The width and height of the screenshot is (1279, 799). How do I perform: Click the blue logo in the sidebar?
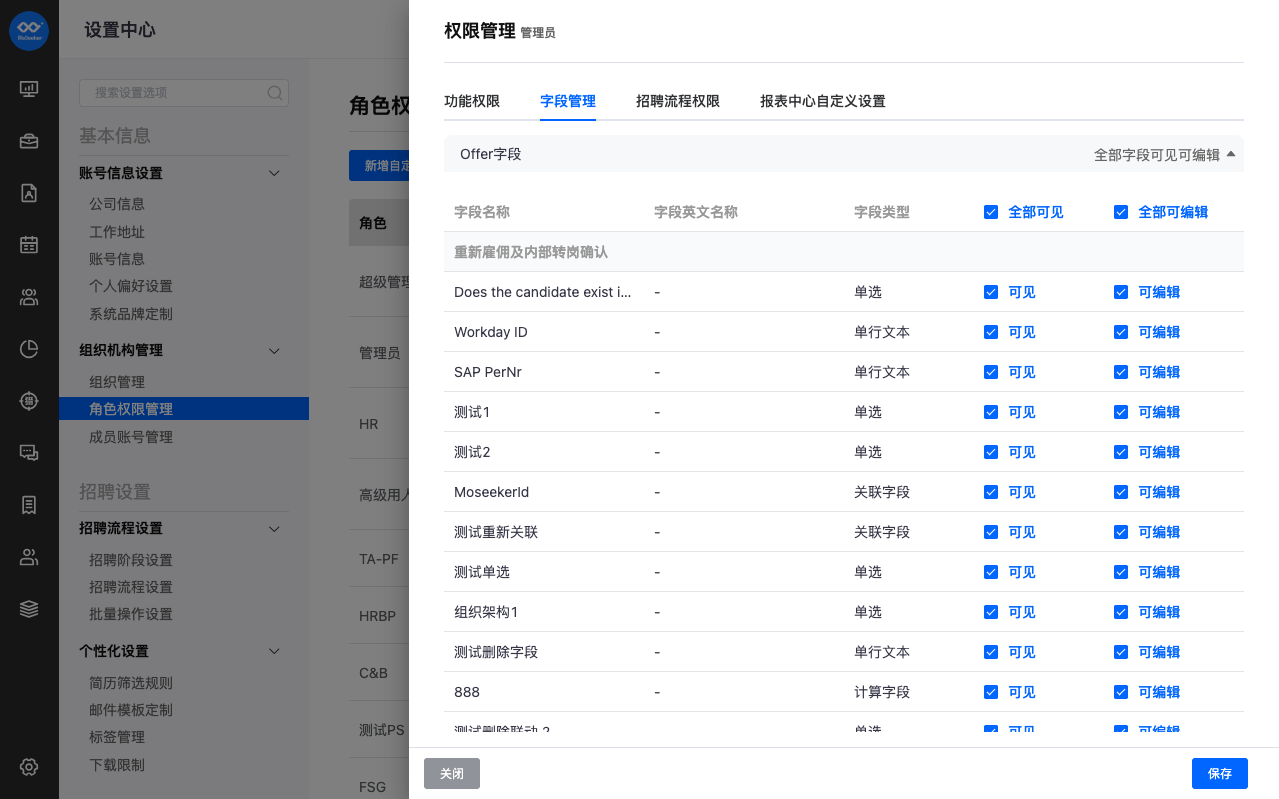click(29, 30)
